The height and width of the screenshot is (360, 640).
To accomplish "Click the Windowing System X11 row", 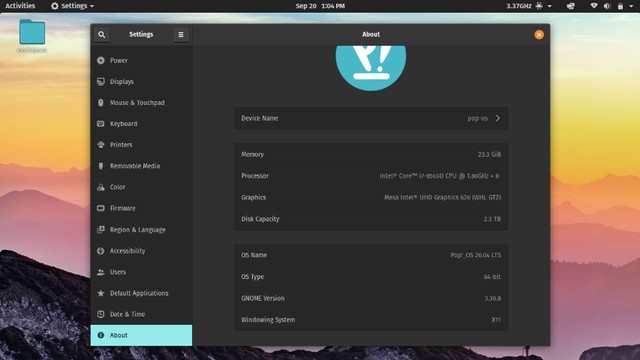I will coord(371,320).
